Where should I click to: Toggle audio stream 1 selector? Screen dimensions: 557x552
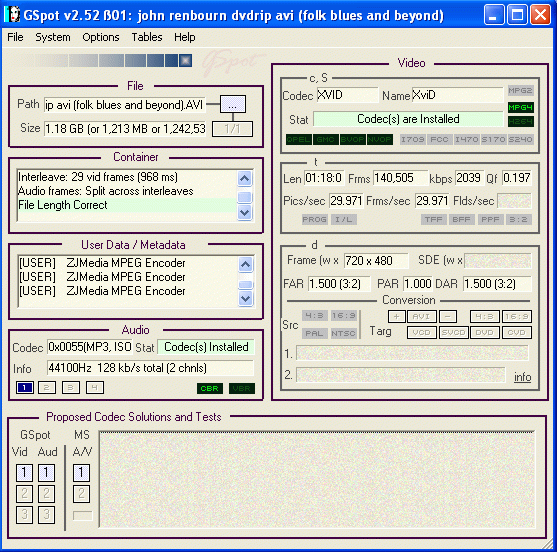(x=25, y=388)
